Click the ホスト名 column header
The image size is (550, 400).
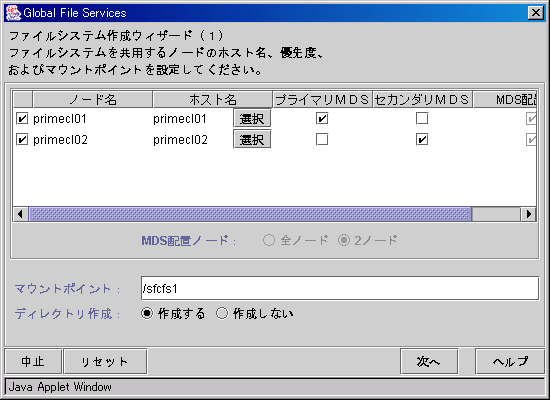pyautogui.click(x=213, y=100)
